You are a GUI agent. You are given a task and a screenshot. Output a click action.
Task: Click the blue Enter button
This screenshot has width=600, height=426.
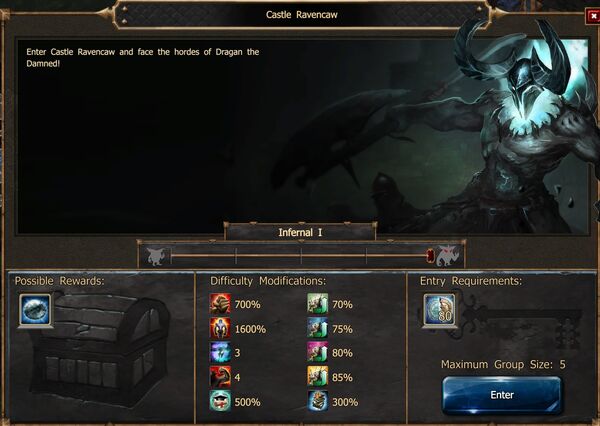coord(502,395)
